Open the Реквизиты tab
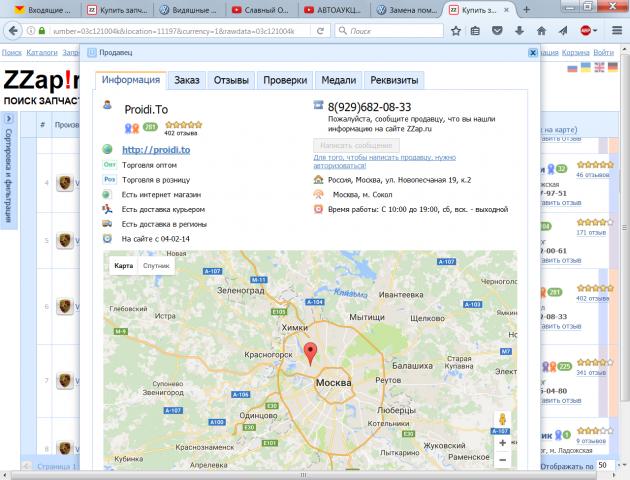The image size is (630, 480). click(394, 80)
